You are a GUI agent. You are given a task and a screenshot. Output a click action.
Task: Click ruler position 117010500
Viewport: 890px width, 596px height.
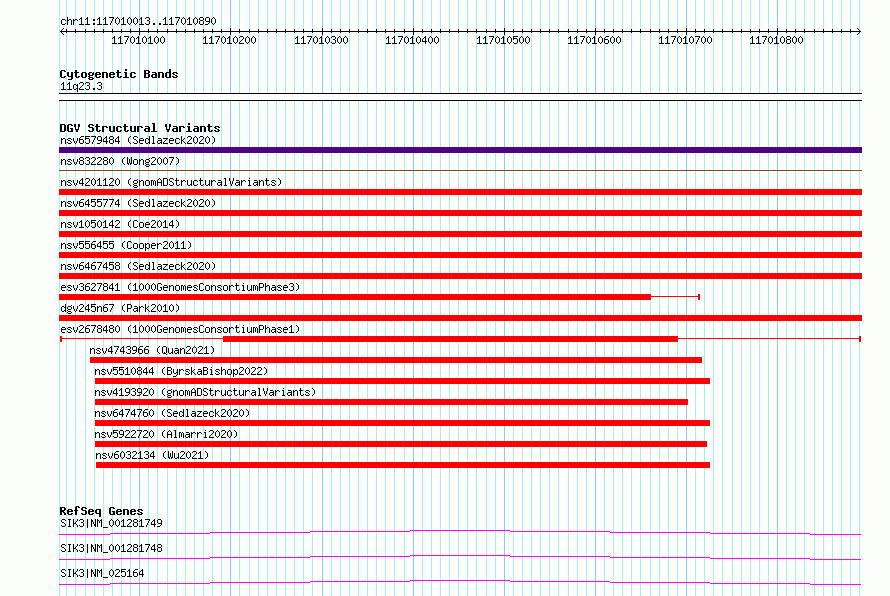503,40
